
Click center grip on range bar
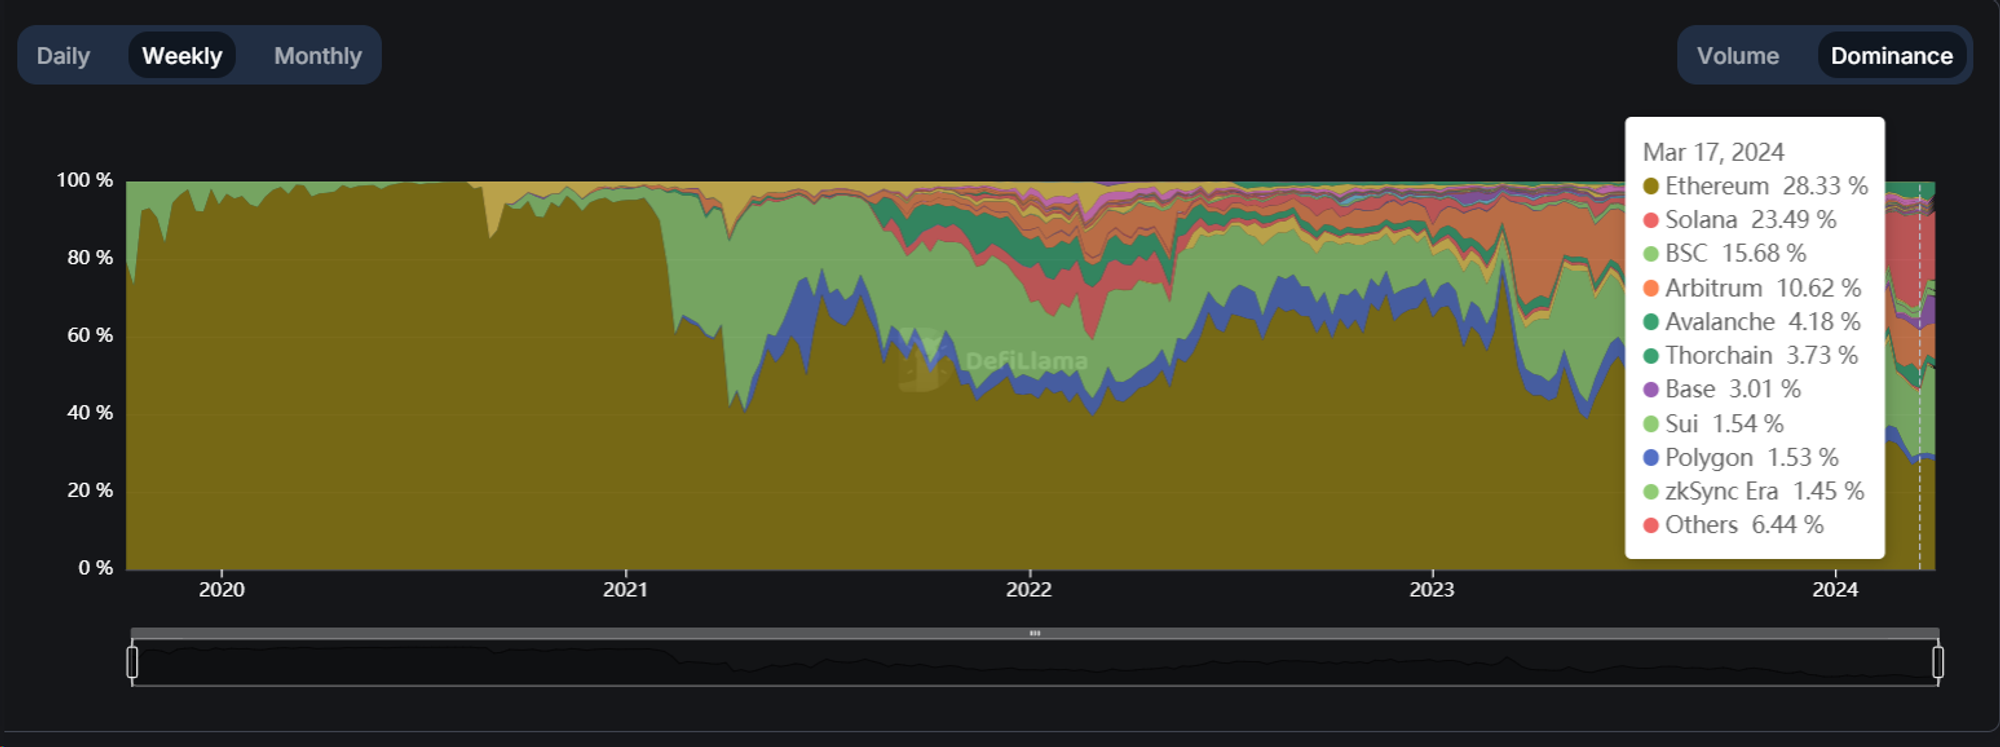1035,633
